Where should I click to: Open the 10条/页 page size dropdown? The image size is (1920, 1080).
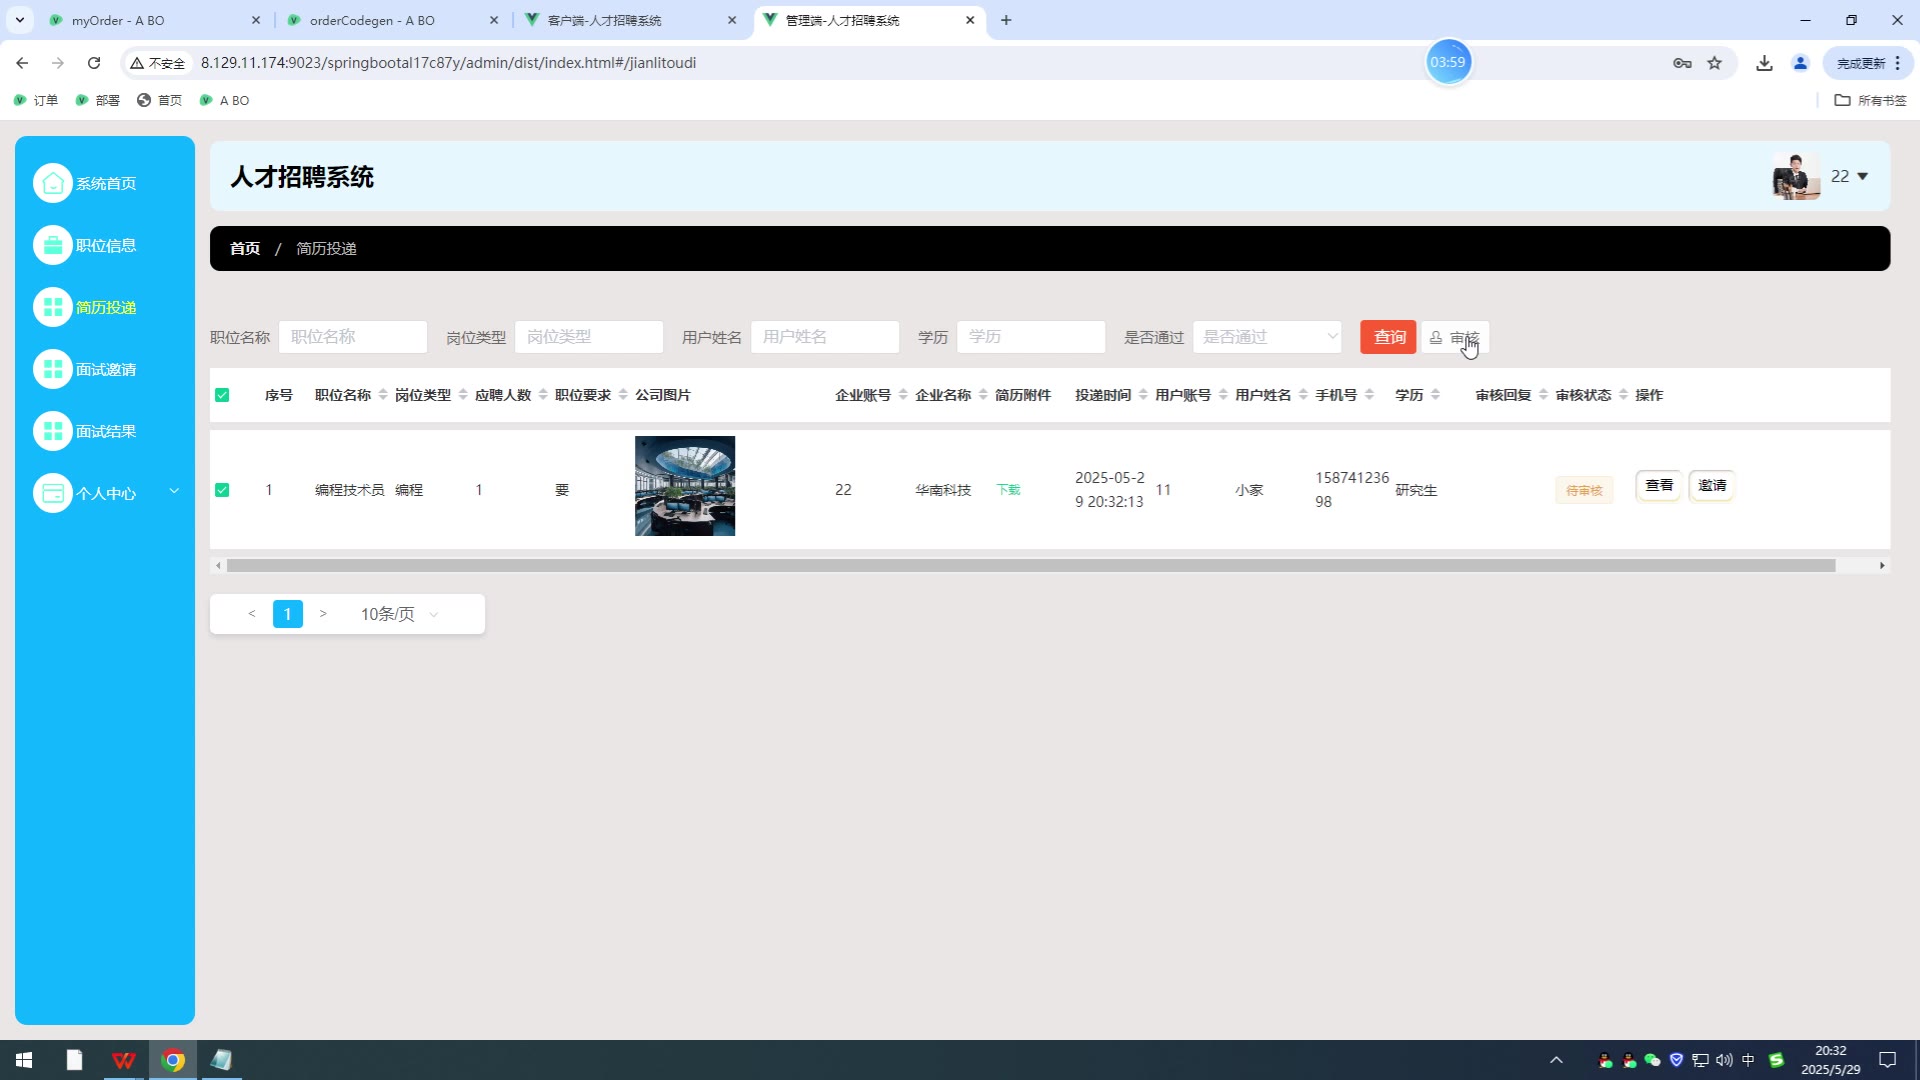[x=399, y=614]
